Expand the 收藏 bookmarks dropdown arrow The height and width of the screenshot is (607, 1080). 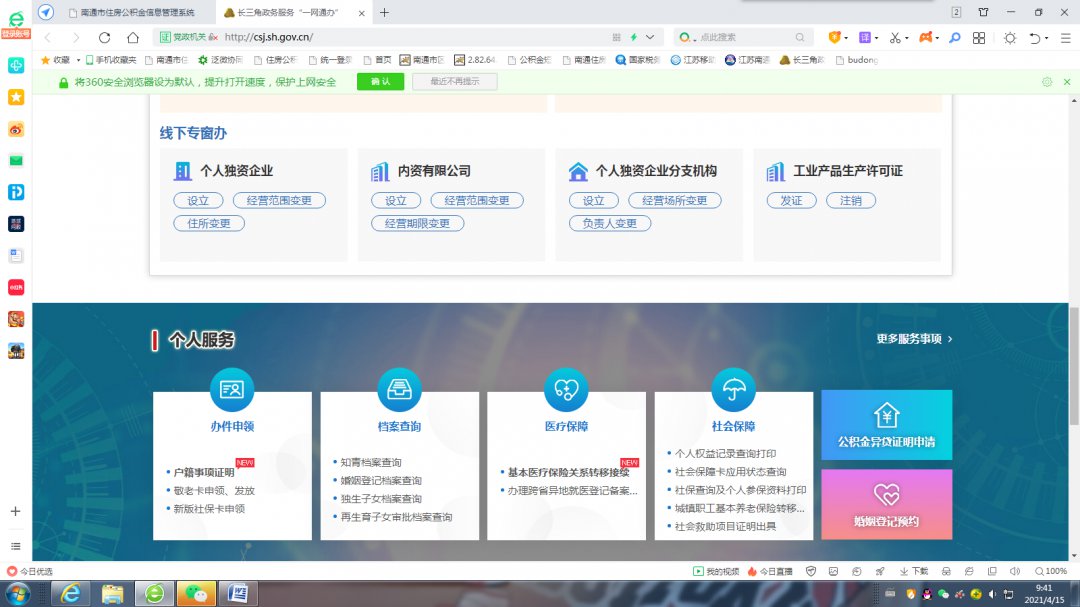pos(78,60)
